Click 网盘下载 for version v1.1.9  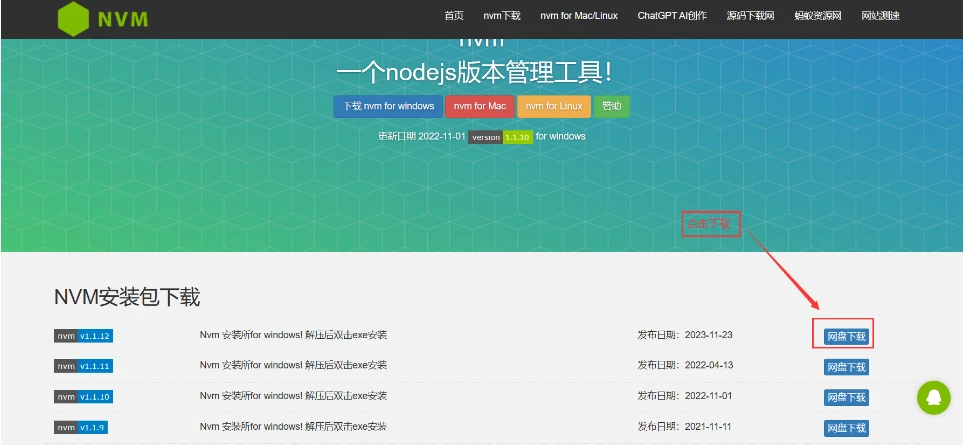[846, 428]
